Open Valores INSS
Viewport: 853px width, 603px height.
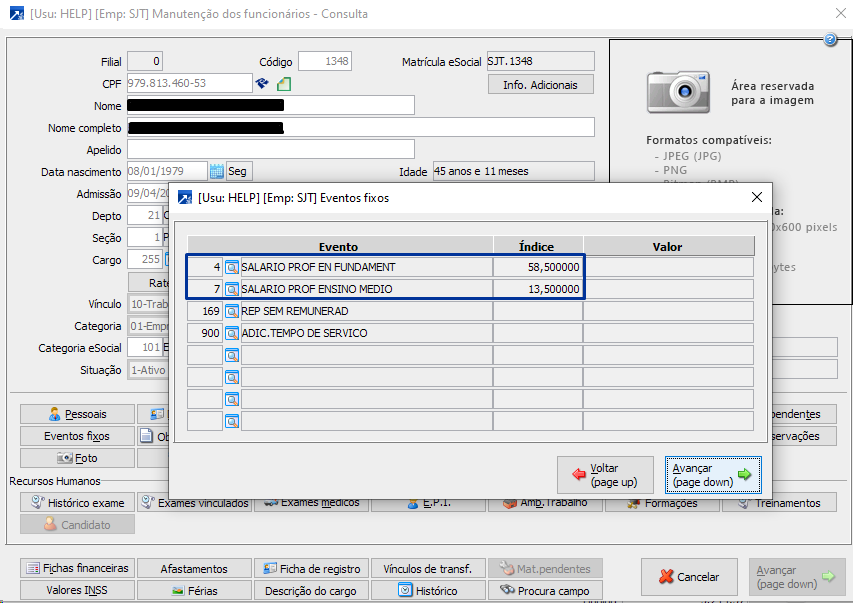pos(77,590)
